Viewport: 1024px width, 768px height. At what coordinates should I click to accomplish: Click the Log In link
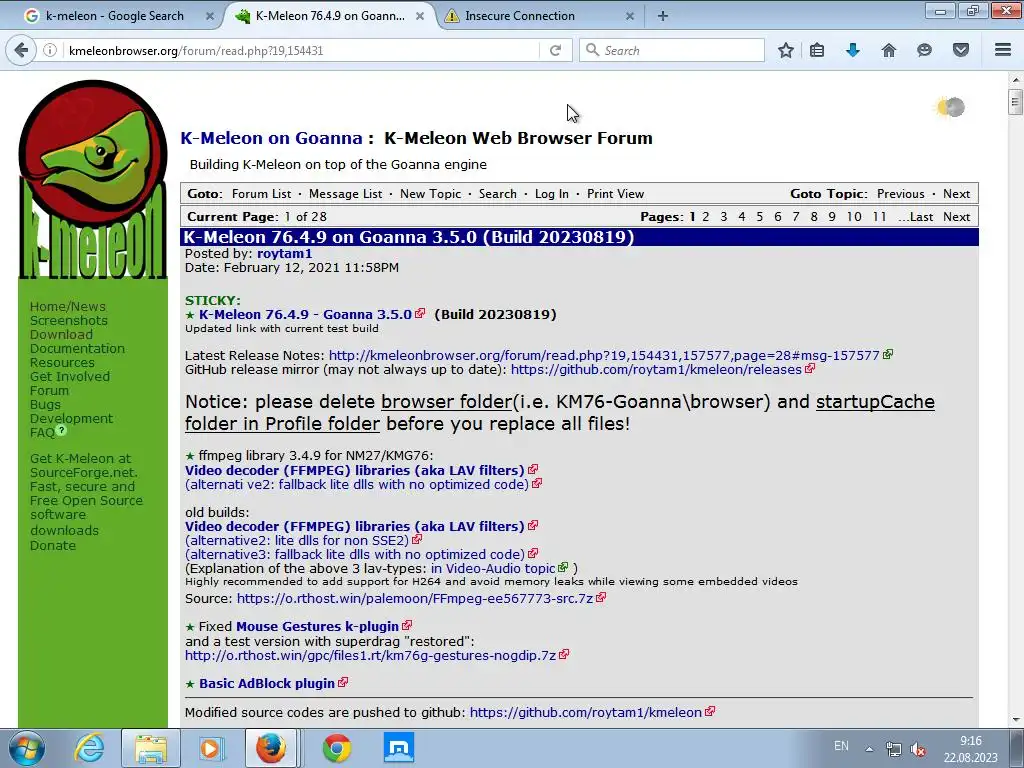coord(552,194)
